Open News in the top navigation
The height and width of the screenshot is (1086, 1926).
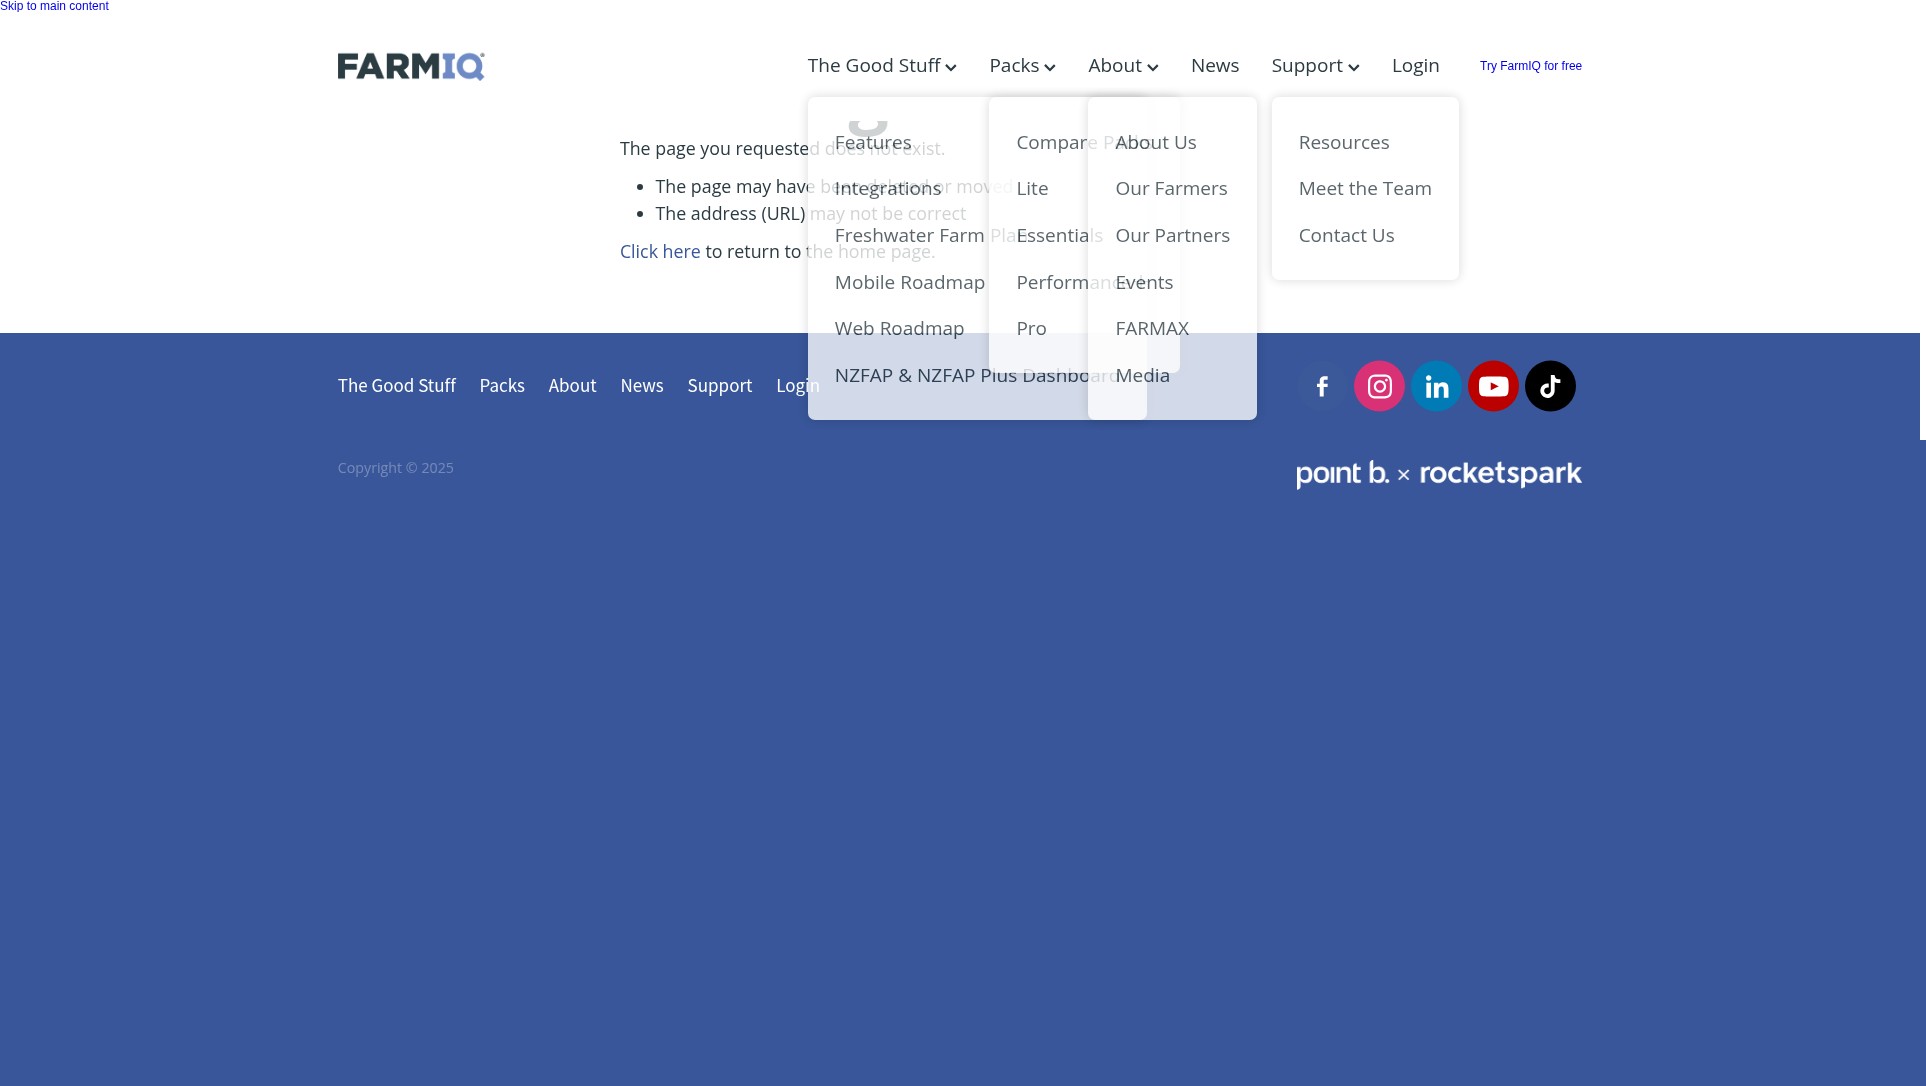coord(1214,65)
